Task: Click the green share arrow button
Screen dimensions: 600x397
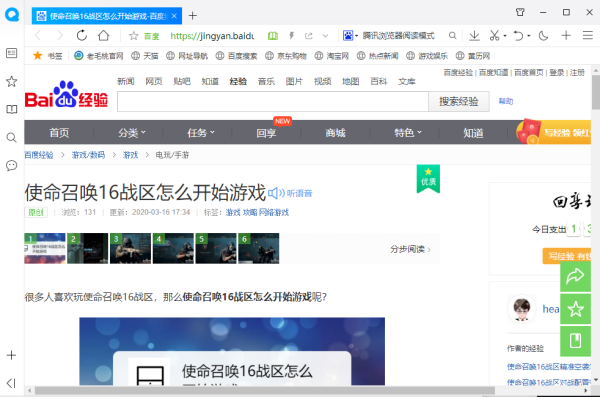Action: click(x=576, y=276)
